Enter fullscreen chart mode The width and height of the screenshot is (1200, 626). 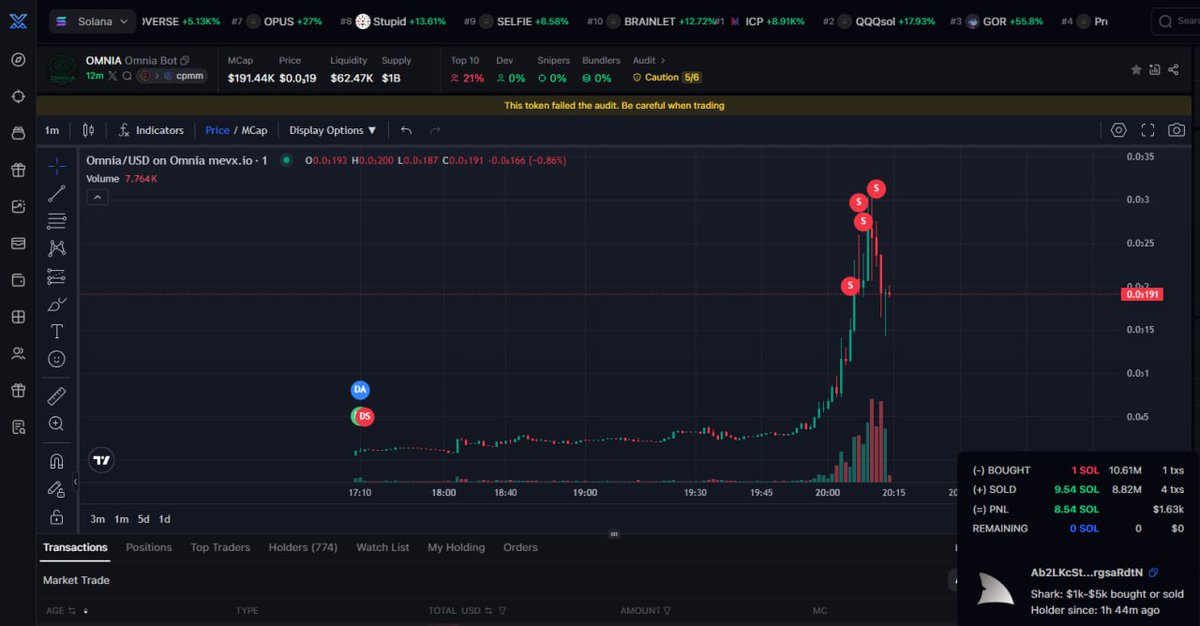[1148, 130]
